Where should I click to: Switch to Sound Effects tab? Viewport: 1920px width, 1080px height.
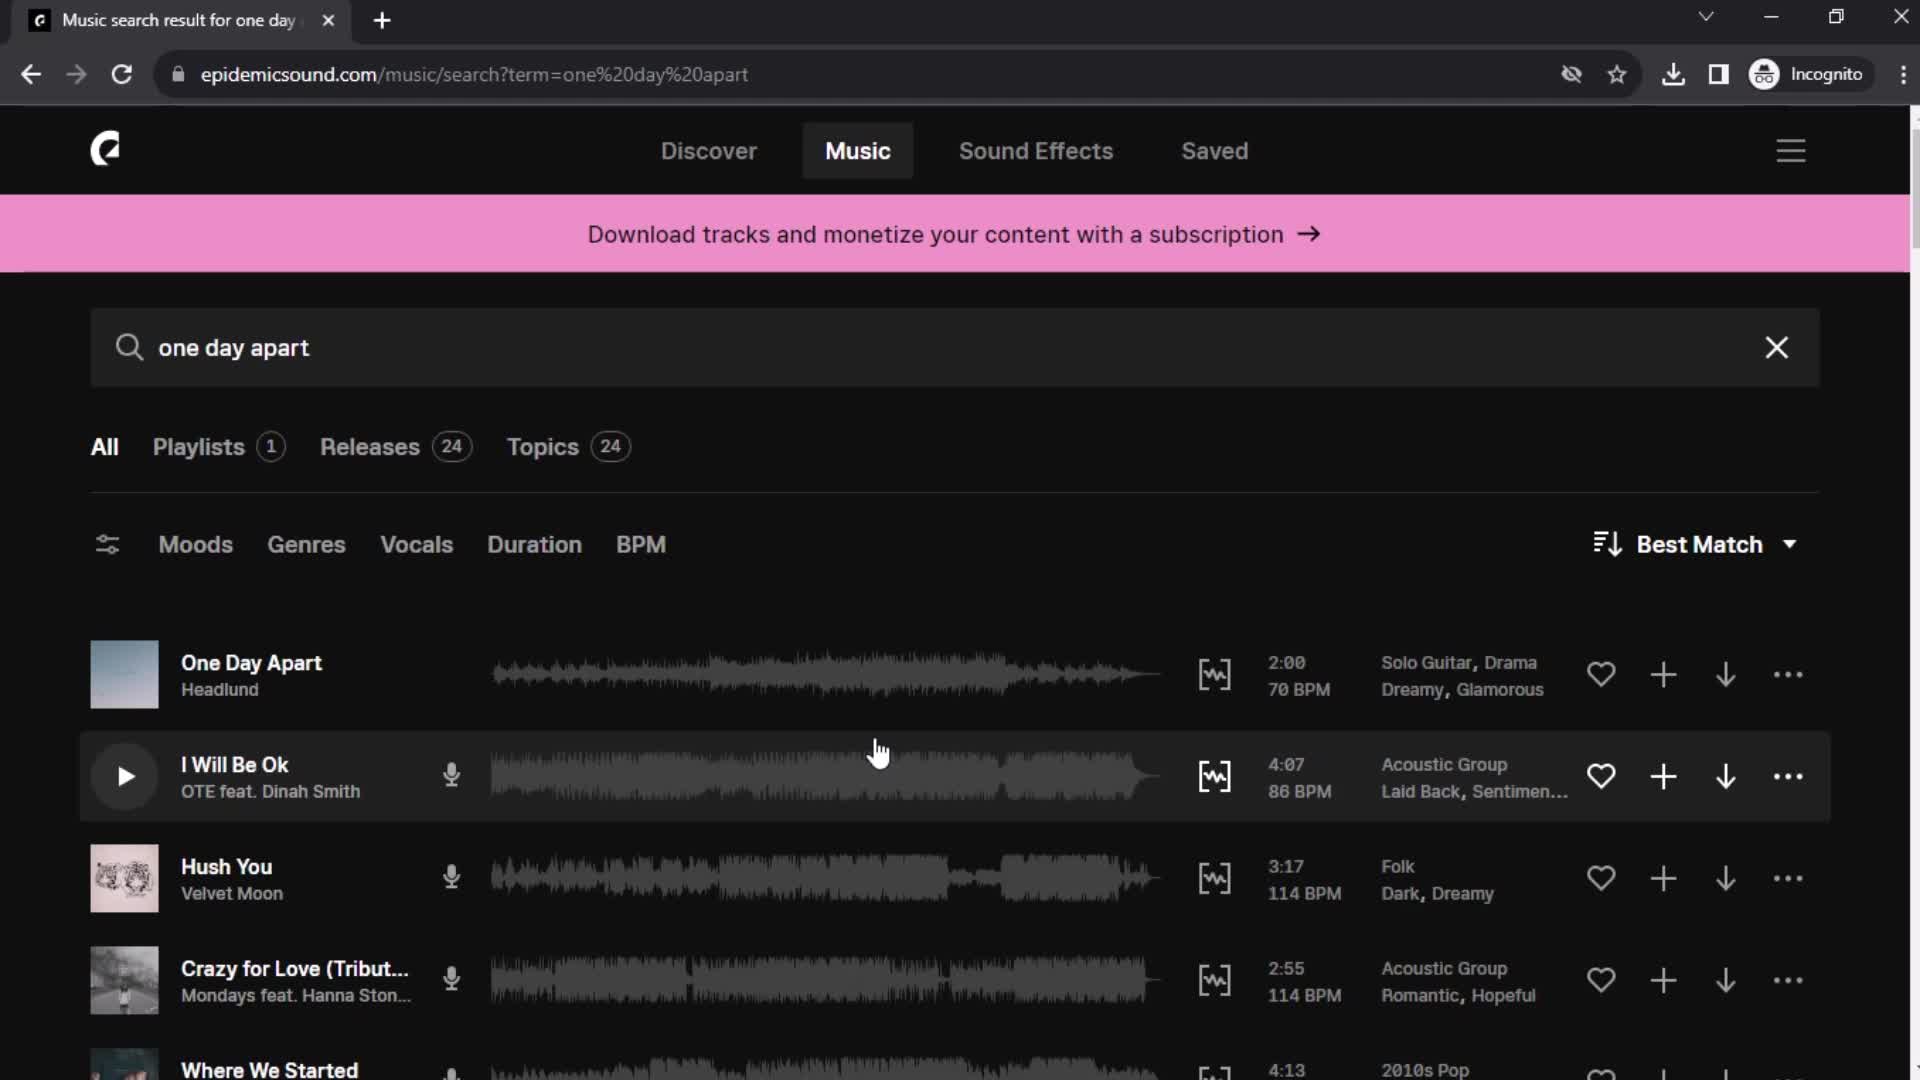(x=1035, y=151)
